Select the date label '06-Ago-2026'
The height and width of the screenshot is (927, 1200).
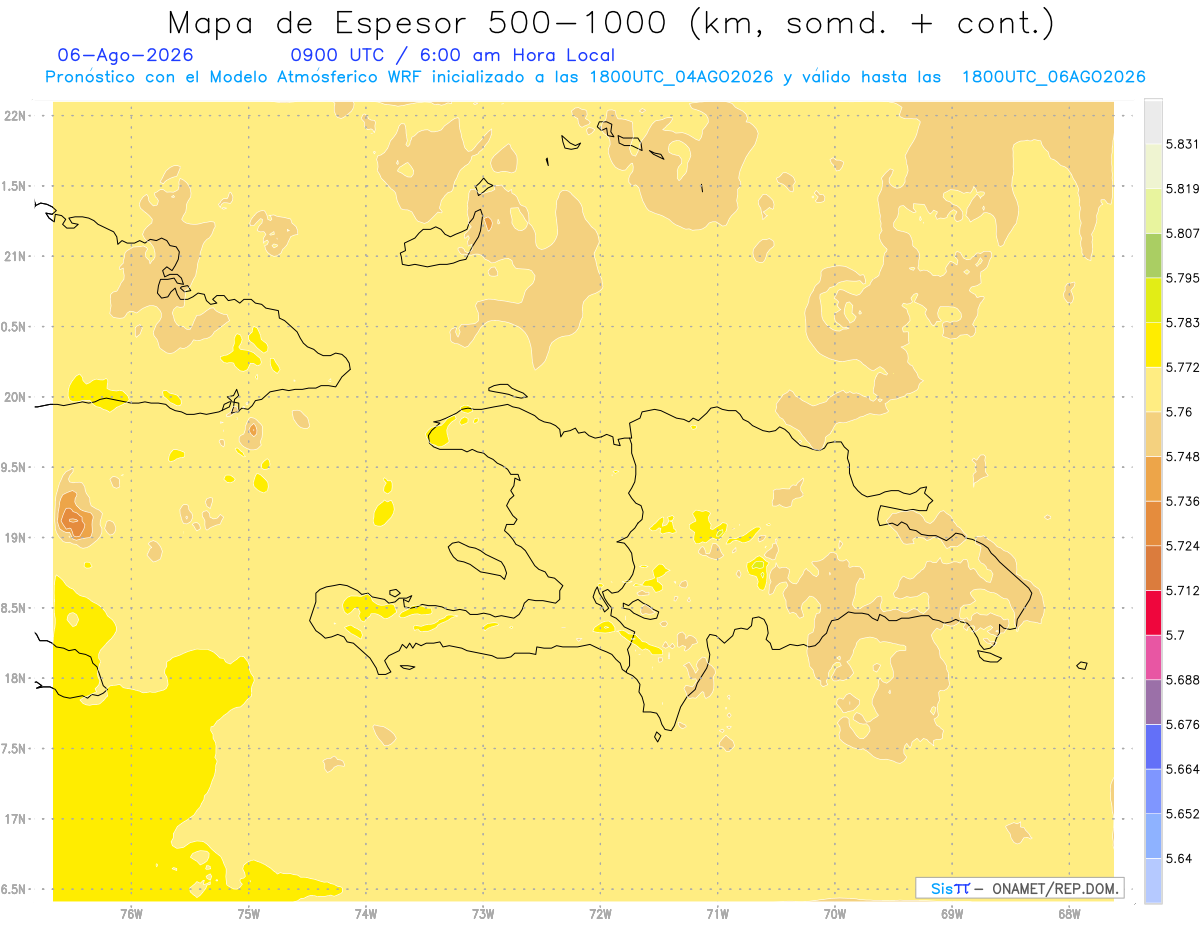[126, 55]
